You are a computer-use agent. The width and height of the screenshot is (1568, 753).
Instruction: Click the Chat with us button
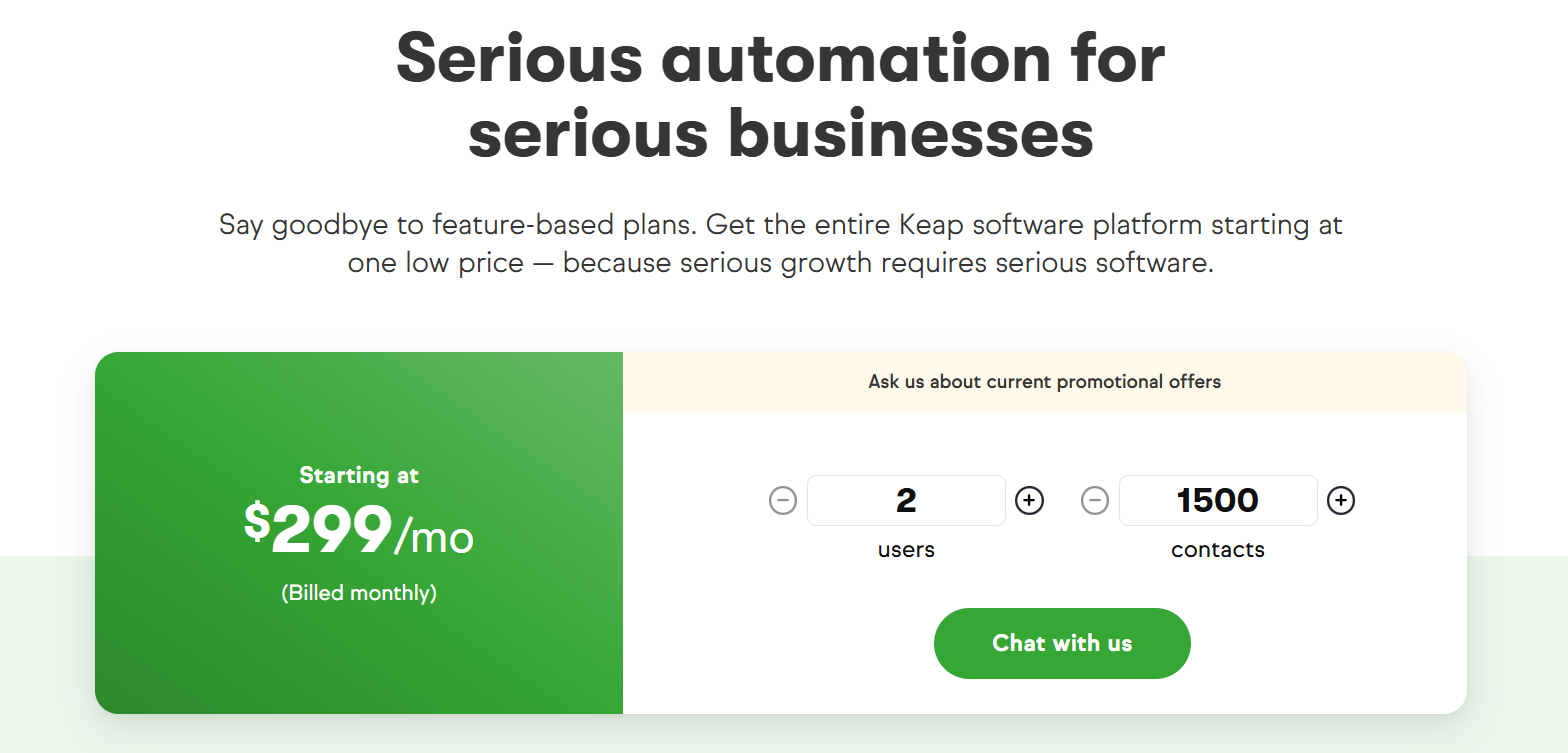pyautogui.click(x=1062, y=643)
